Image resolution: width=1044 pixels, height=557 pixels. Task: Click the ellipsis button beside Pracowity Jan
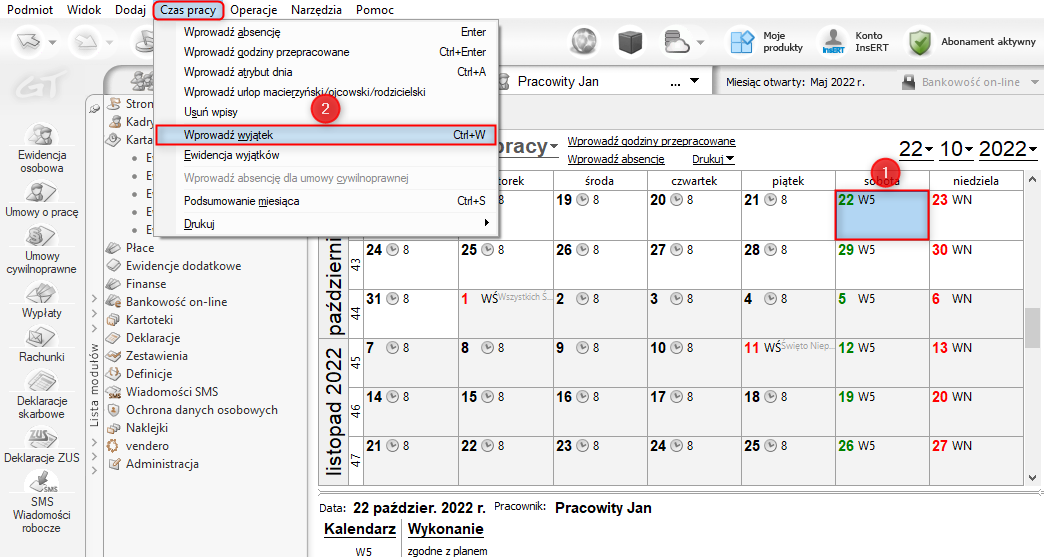[675, 83]
